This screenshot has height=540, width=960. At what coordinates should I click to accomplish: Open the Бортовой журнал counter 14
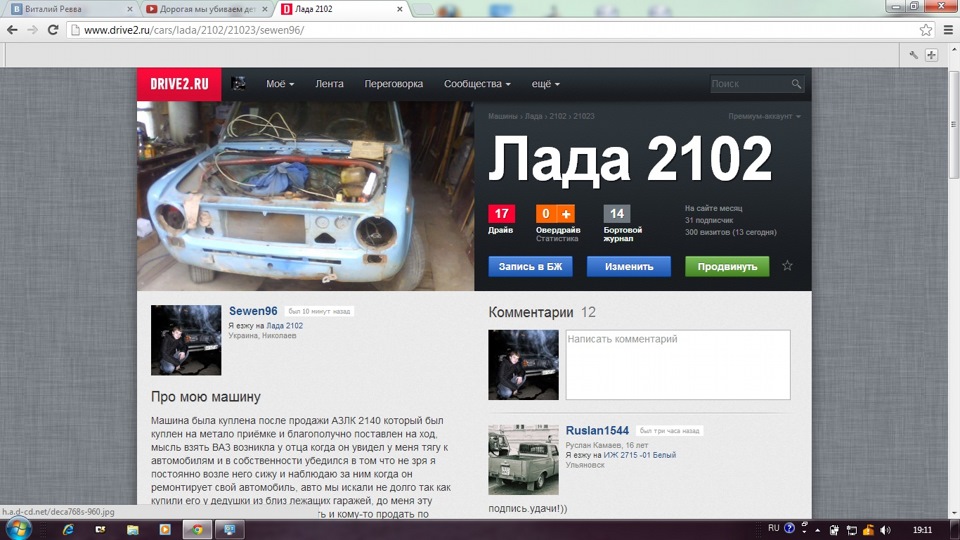tap(617, 214)
